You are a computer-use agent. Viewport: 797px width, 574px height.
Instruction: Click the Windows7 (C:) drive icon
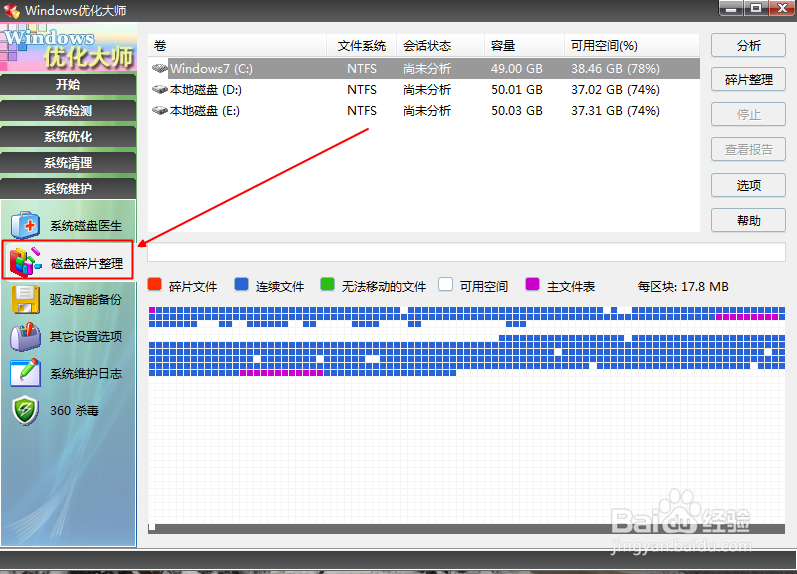tap(160, 68)
